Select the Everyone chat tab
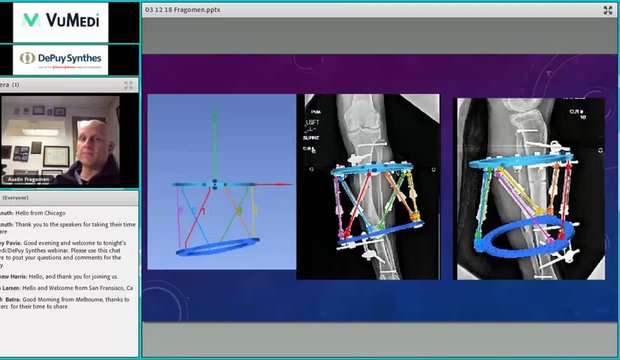Image resolution: width=620 pixels, height=360 pixels. click(15, 198)
